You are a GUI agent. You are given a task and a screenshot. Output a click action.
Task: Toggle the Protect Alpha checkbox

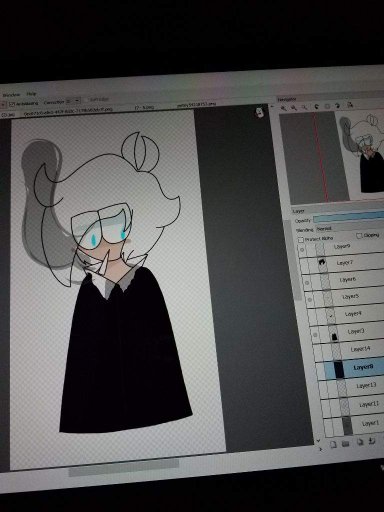click(301, 240)
